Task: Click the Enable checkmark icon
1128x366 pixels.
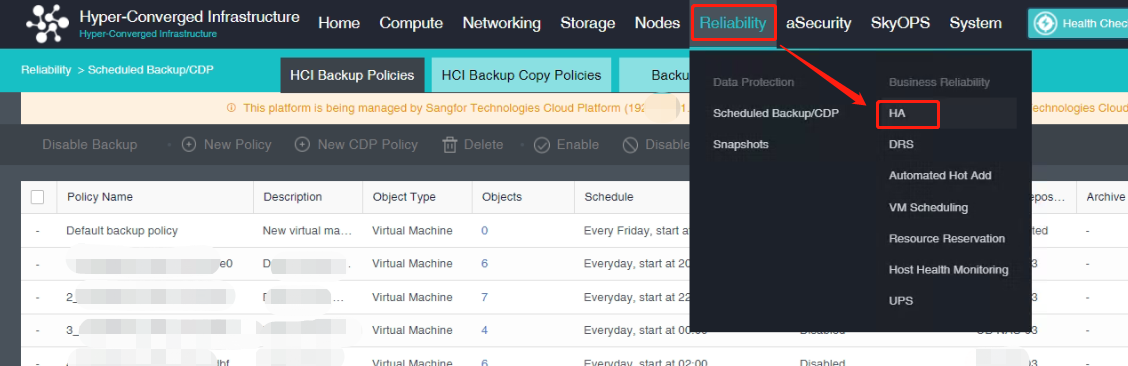Action: (x=542, y=145)
